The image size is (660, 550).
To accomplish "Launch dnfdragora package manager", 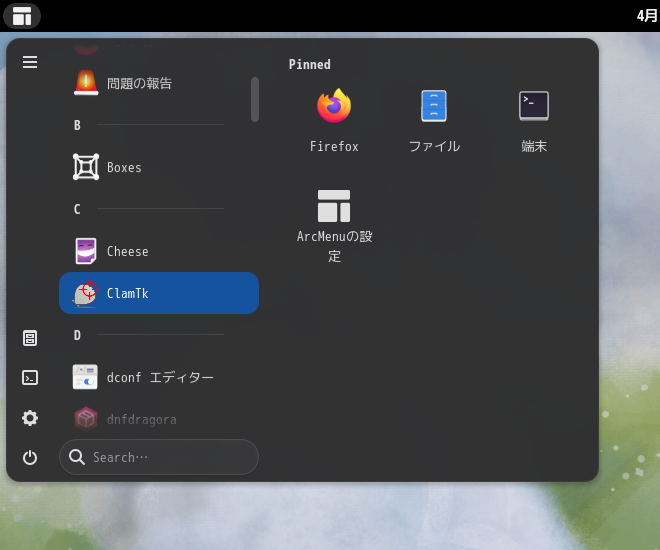I will click(159, 419).
